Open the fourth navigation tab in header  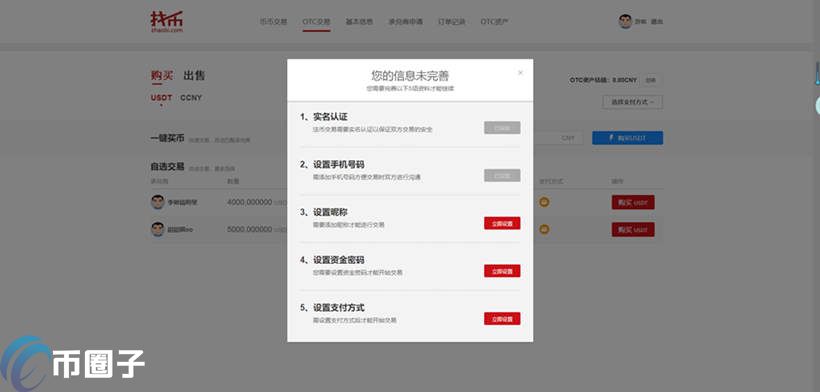click(405, 22)
